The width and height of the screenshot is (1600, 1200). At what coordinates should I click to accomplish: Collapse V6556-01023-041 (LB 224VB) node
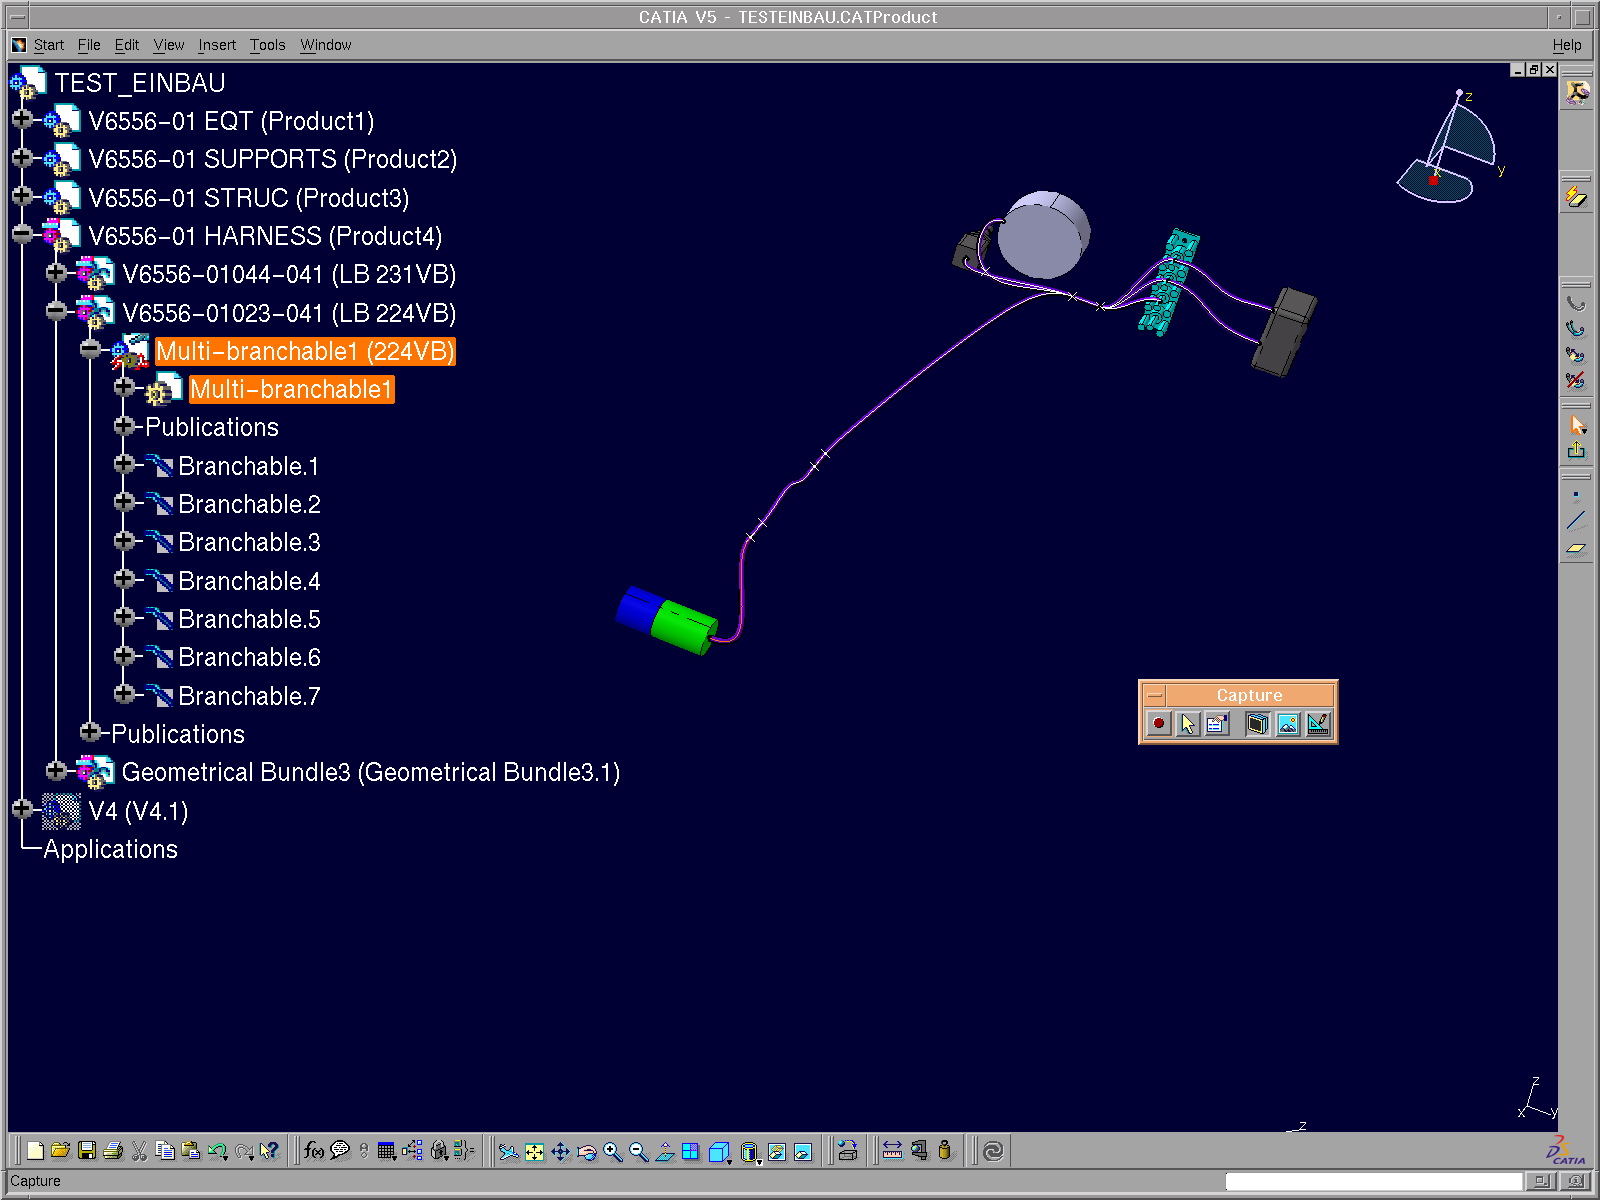56,312
